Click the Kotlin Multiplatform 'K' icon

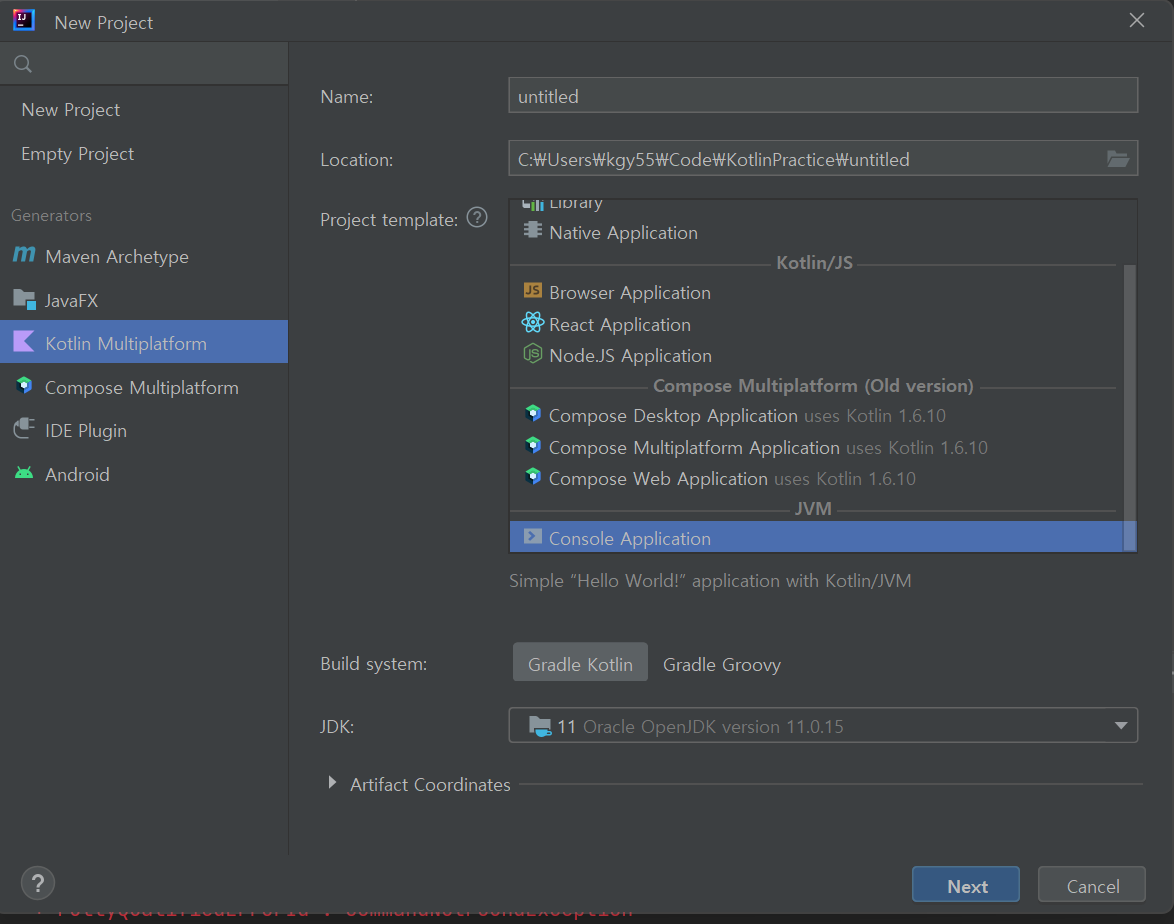tap(24, 342)
